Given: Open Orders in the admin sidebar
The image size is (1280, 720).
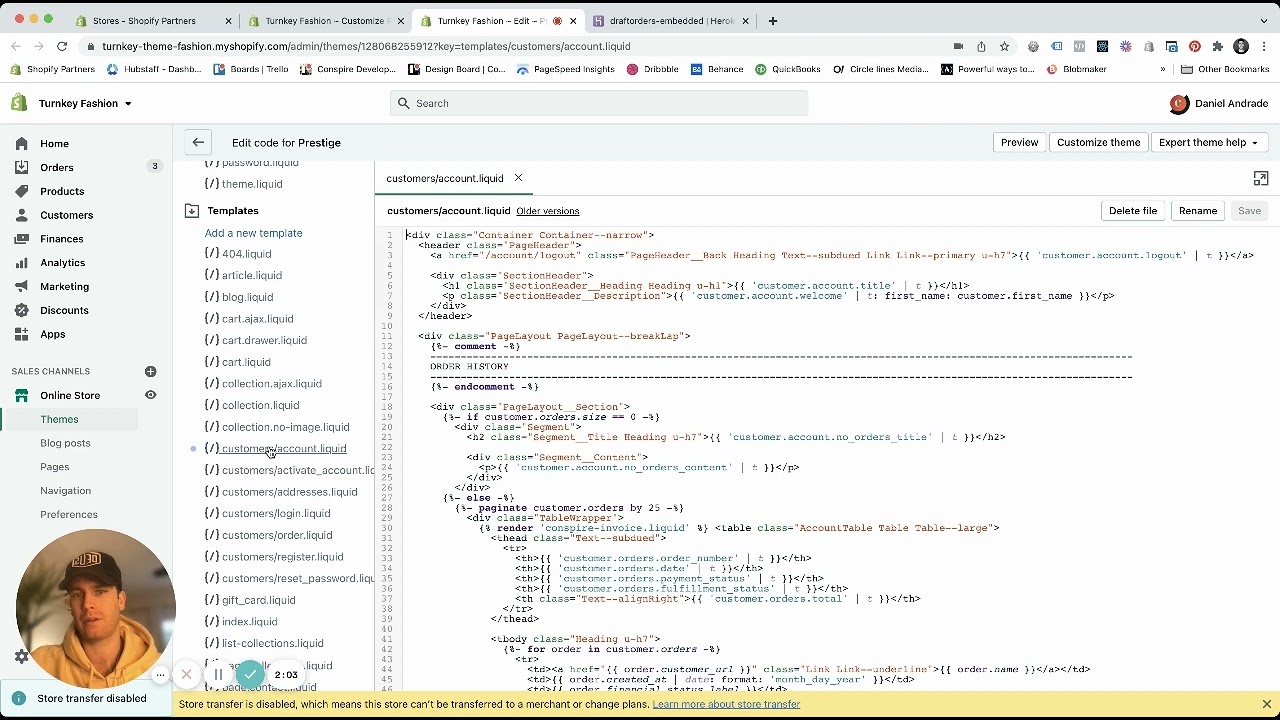Looking at the screenshot, I should point(57,167).
